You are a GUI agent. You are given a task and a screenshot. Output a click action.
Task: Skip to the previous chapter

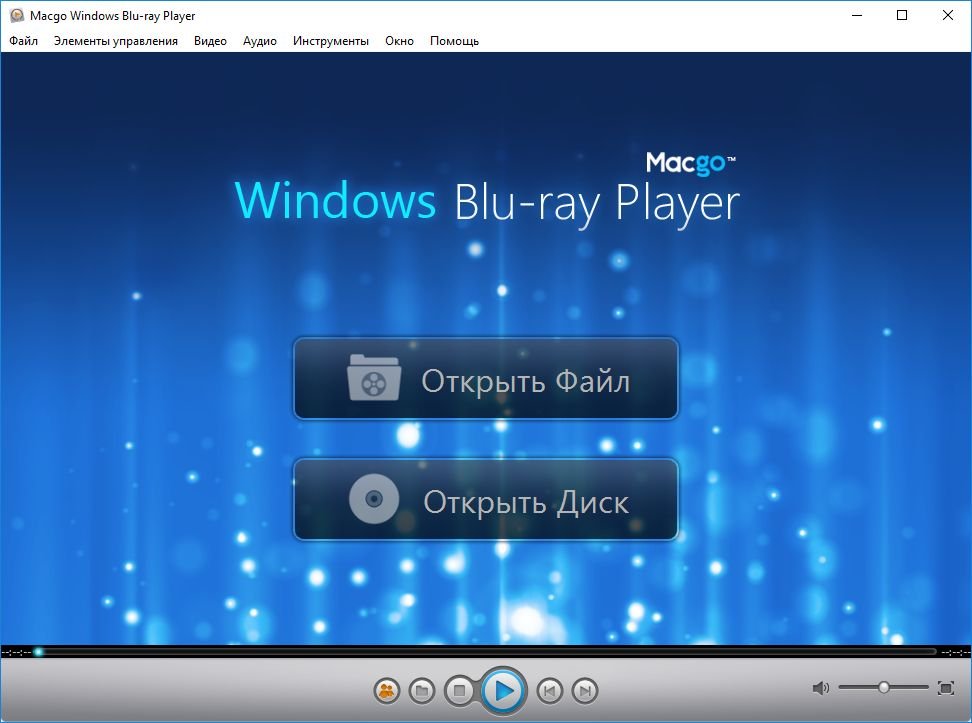549,690
